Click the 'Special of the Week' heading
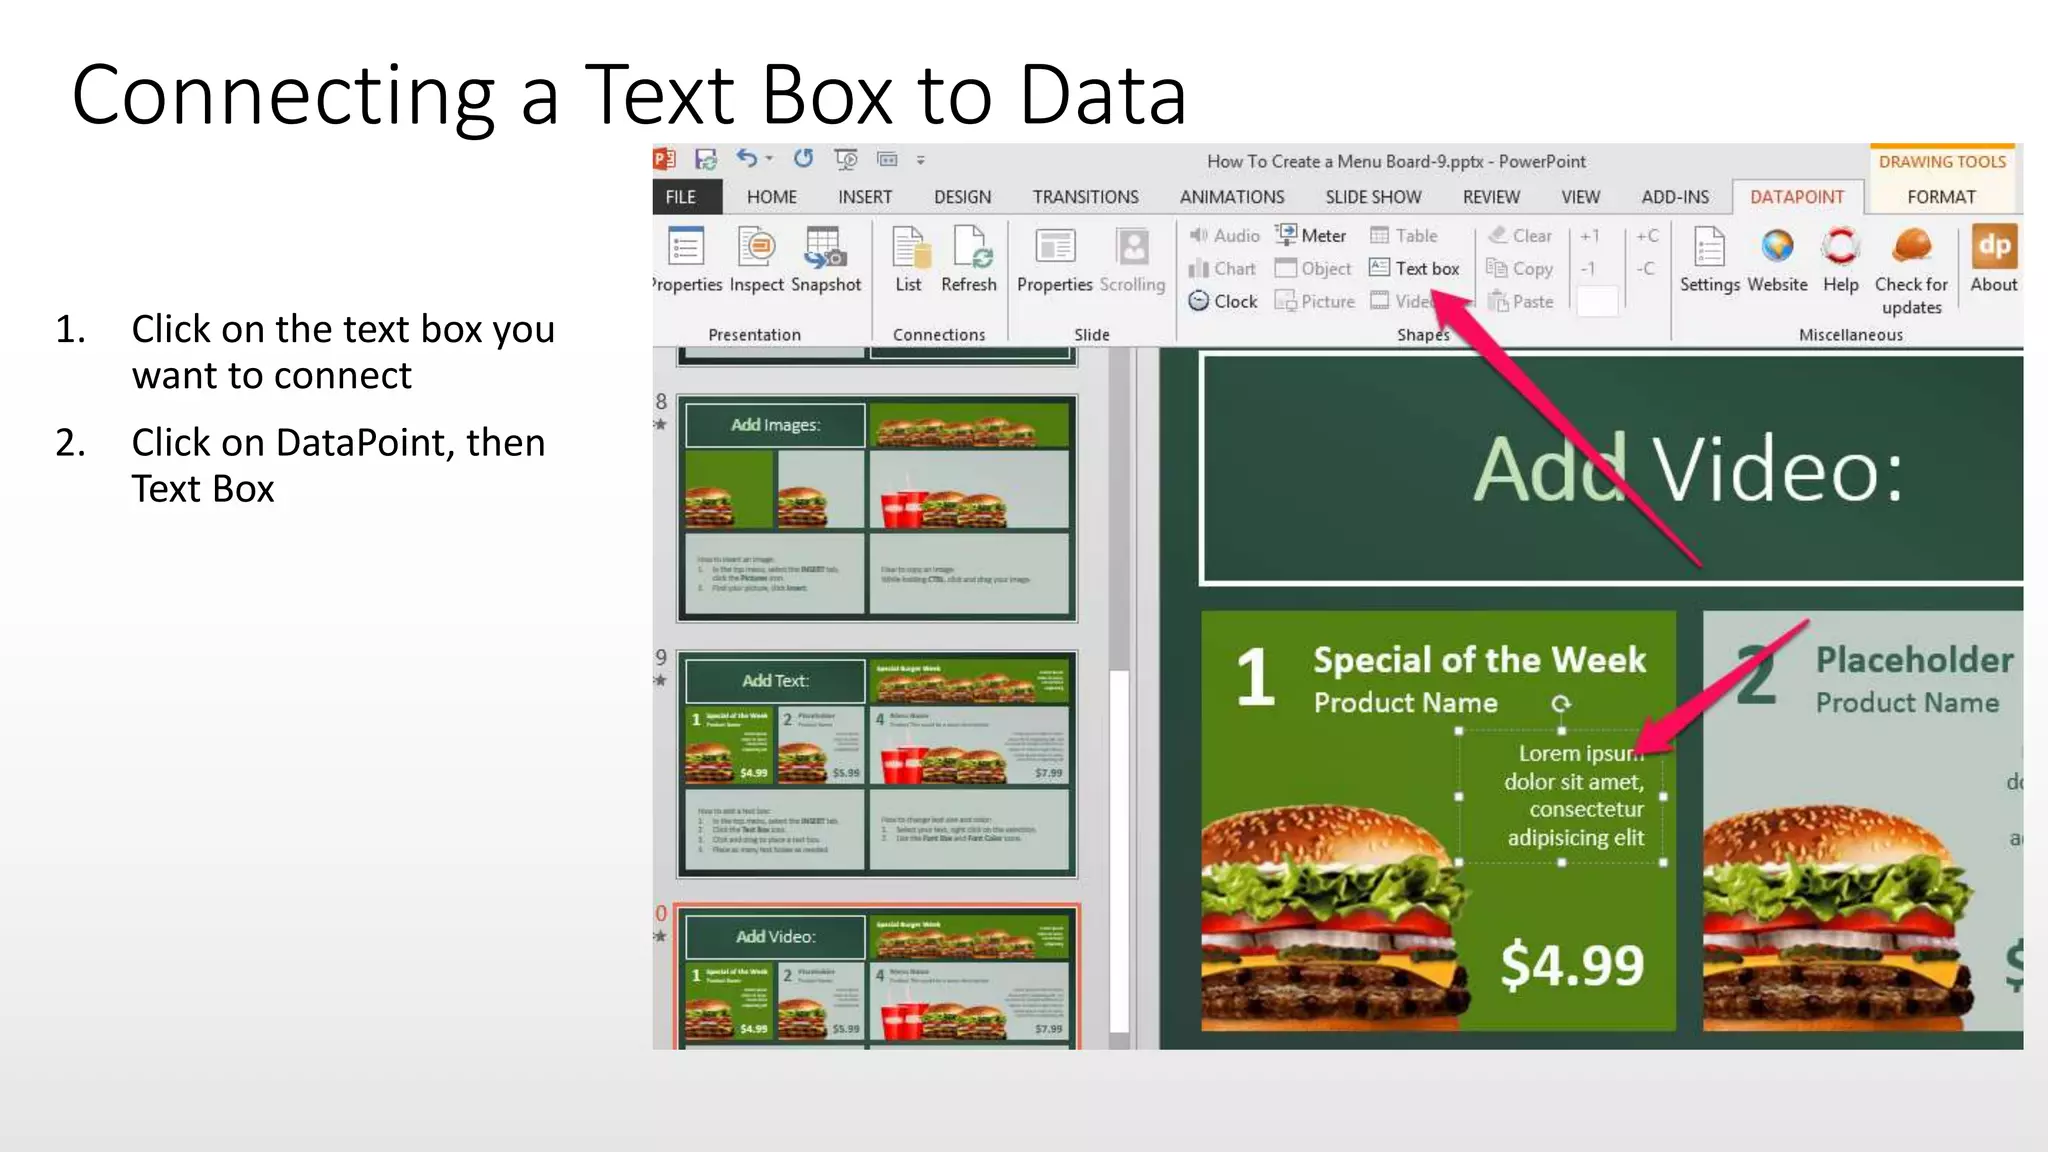 tap(1479, 659)
